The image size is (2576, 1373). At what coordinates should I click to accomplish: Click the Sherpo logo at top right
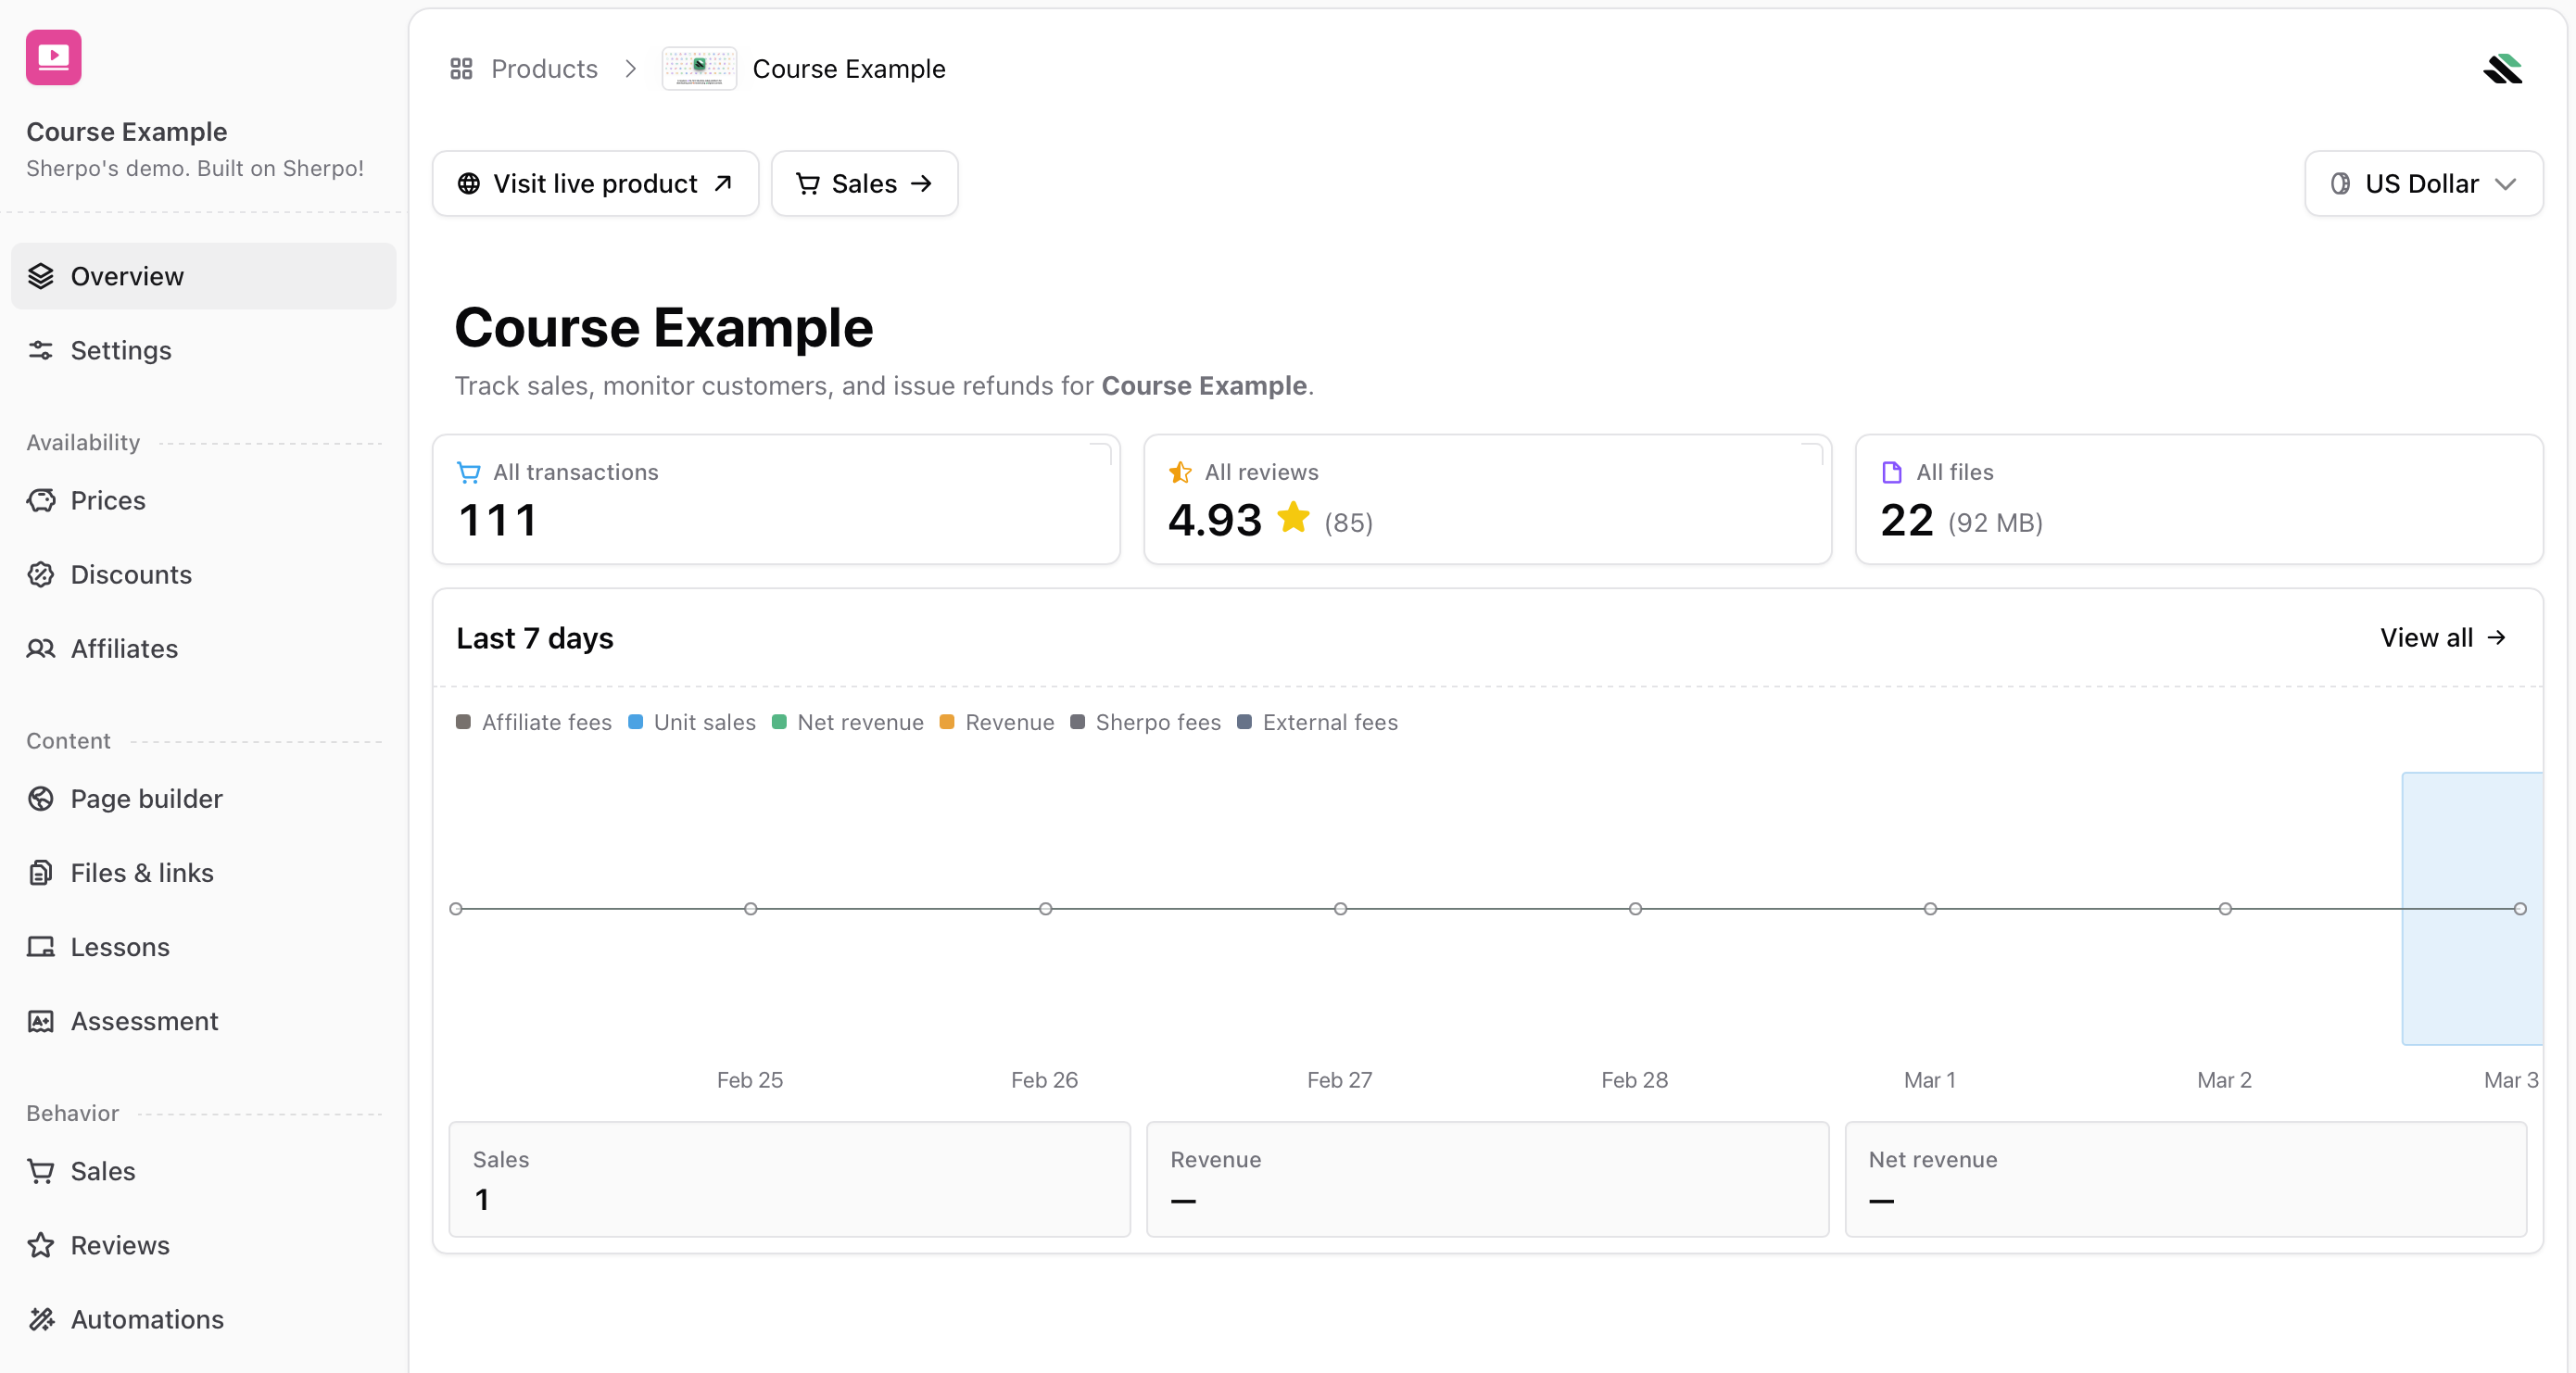pyautogui.click(x=2503, y=69)
